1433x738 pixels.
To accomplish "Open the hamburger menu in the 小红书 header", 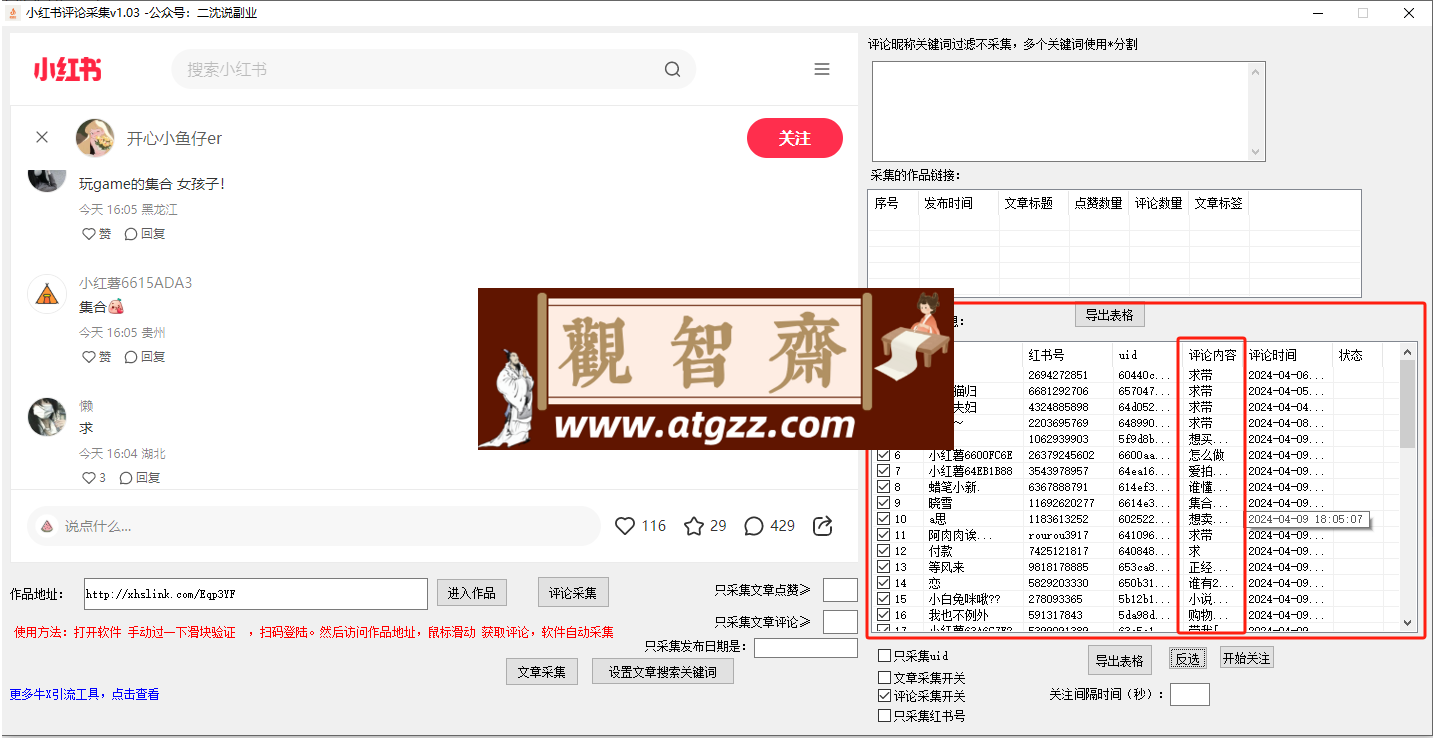I will [822, 69].
